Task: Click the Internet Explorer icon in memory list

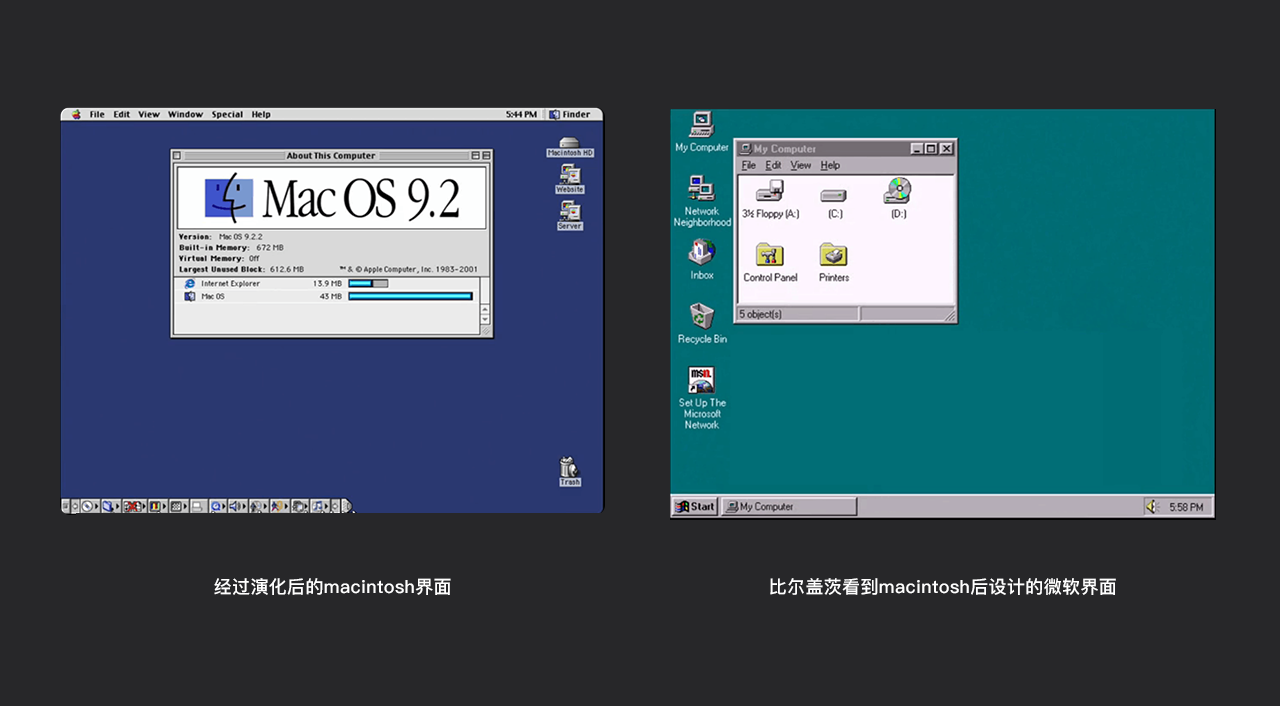Action: 190,283
